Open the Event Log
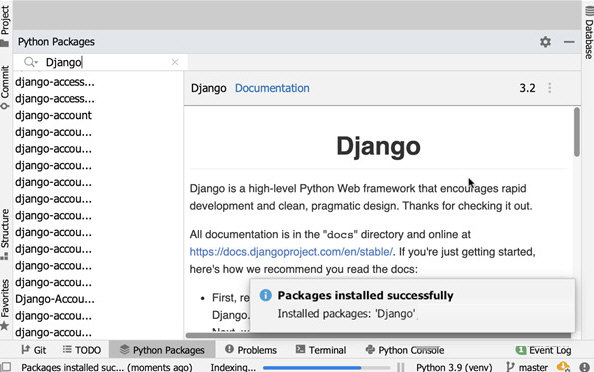 [x=544, y=350]
